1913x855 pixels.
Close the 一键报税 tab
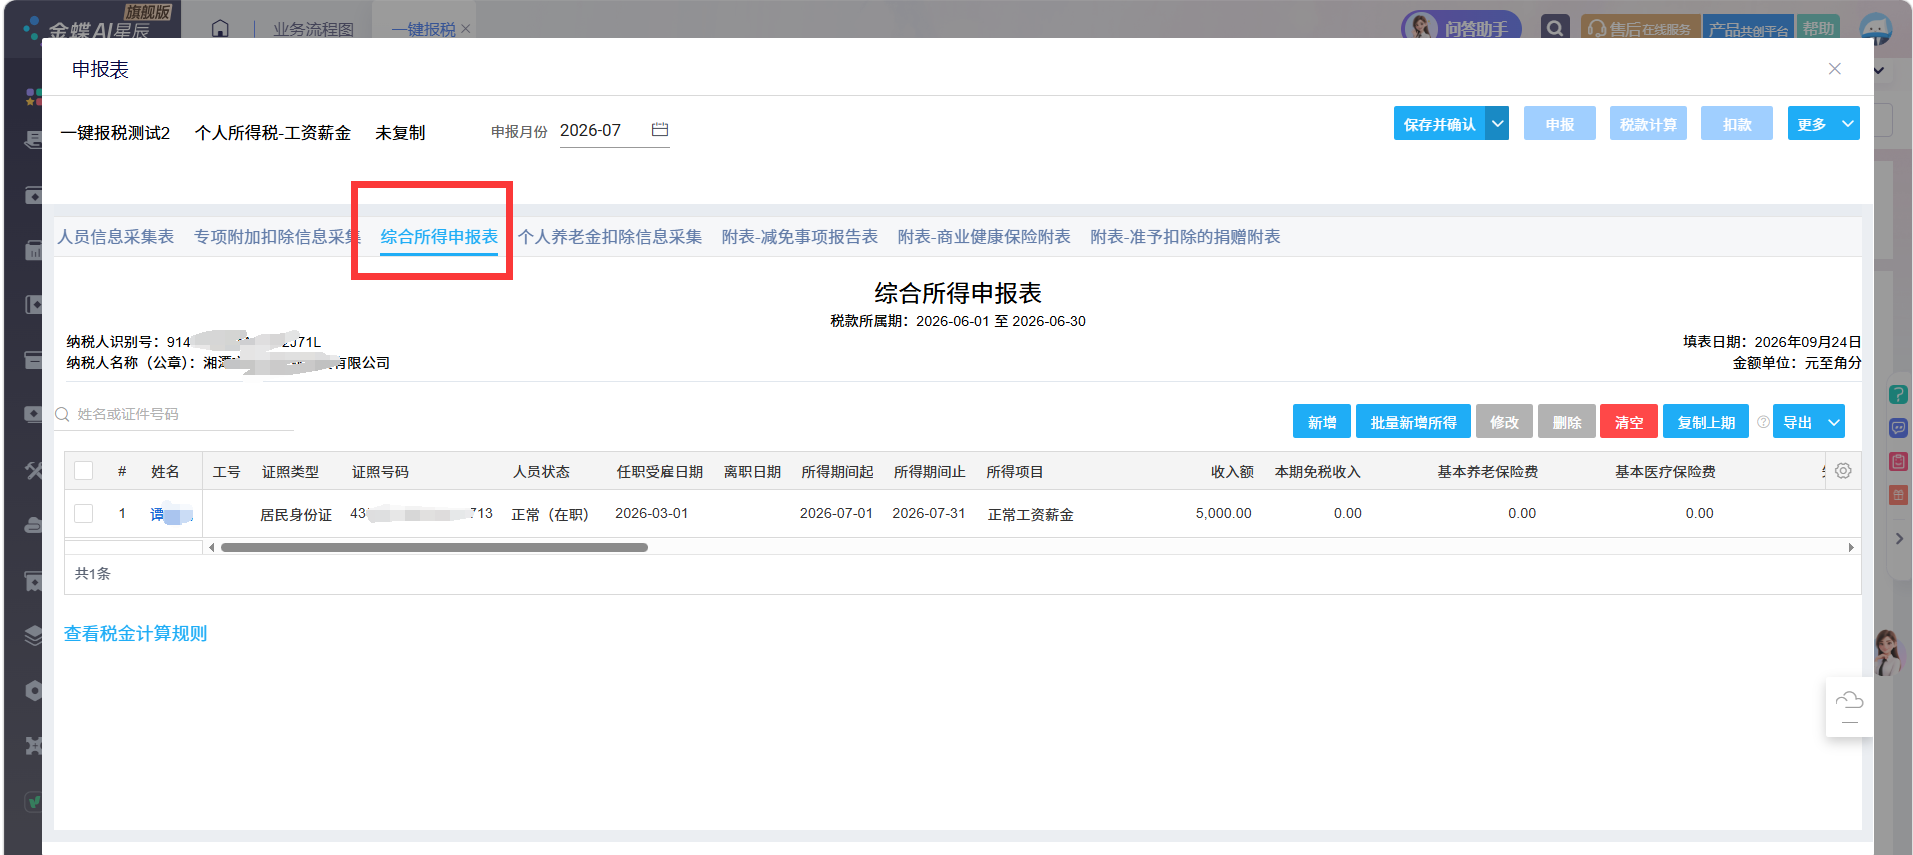465,29
